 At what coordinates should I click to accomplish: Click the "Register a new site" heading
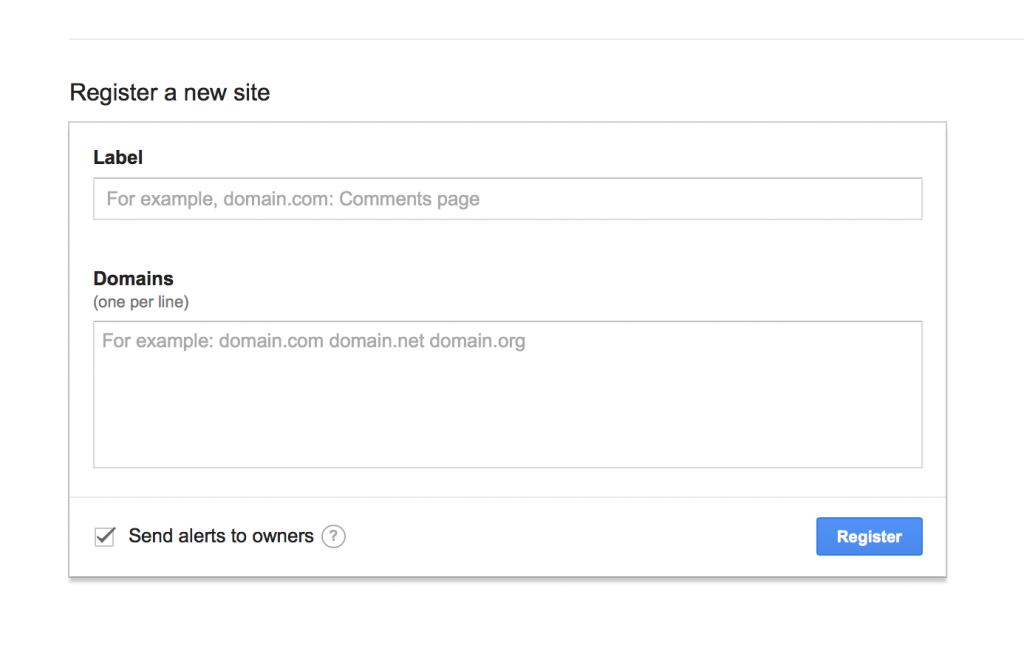pyautogui.click(x=170, y=93)
